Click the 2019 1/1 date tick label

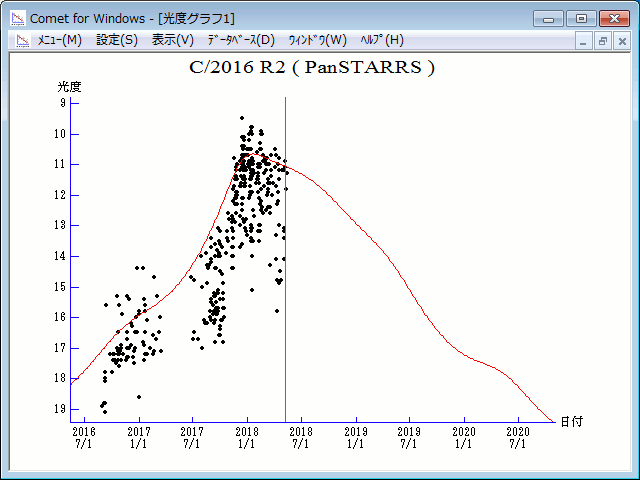point(355,436)
